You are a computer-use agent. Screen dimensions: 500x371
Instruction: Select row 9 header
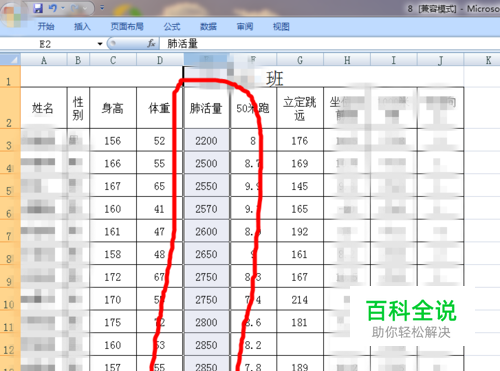tap(10, 276)
